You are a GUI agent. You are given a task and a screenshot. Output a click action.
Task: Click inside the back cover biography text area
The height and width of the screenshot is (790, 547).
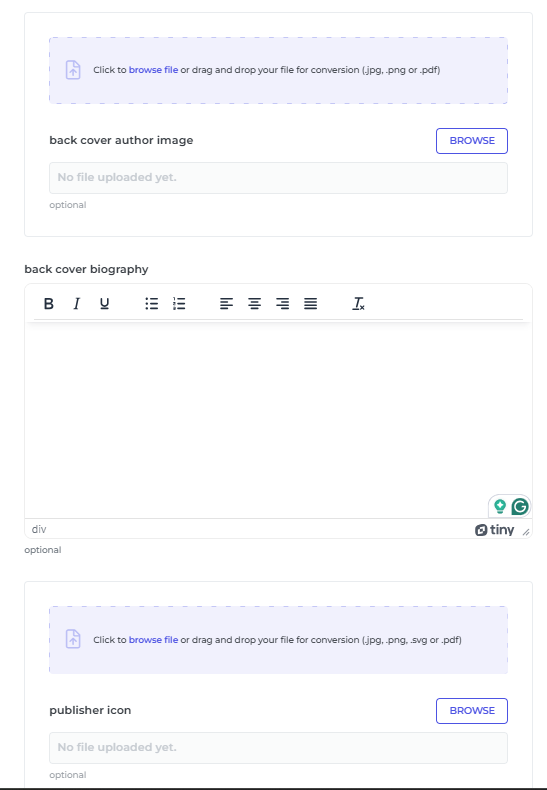278,421
